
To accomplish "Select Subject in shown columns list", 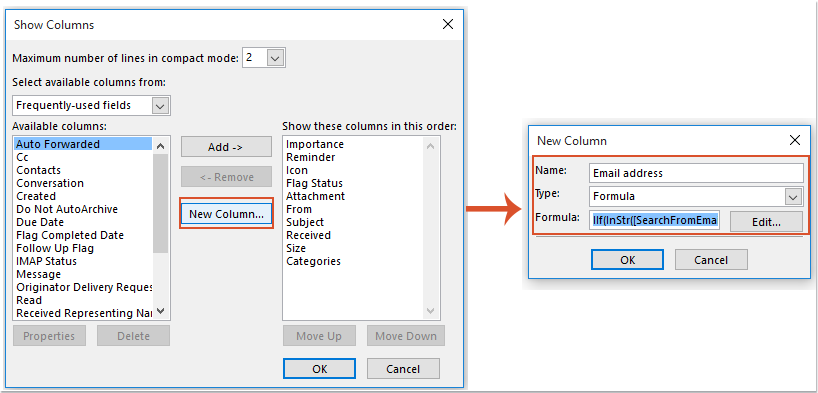I will tap(353, 222).
